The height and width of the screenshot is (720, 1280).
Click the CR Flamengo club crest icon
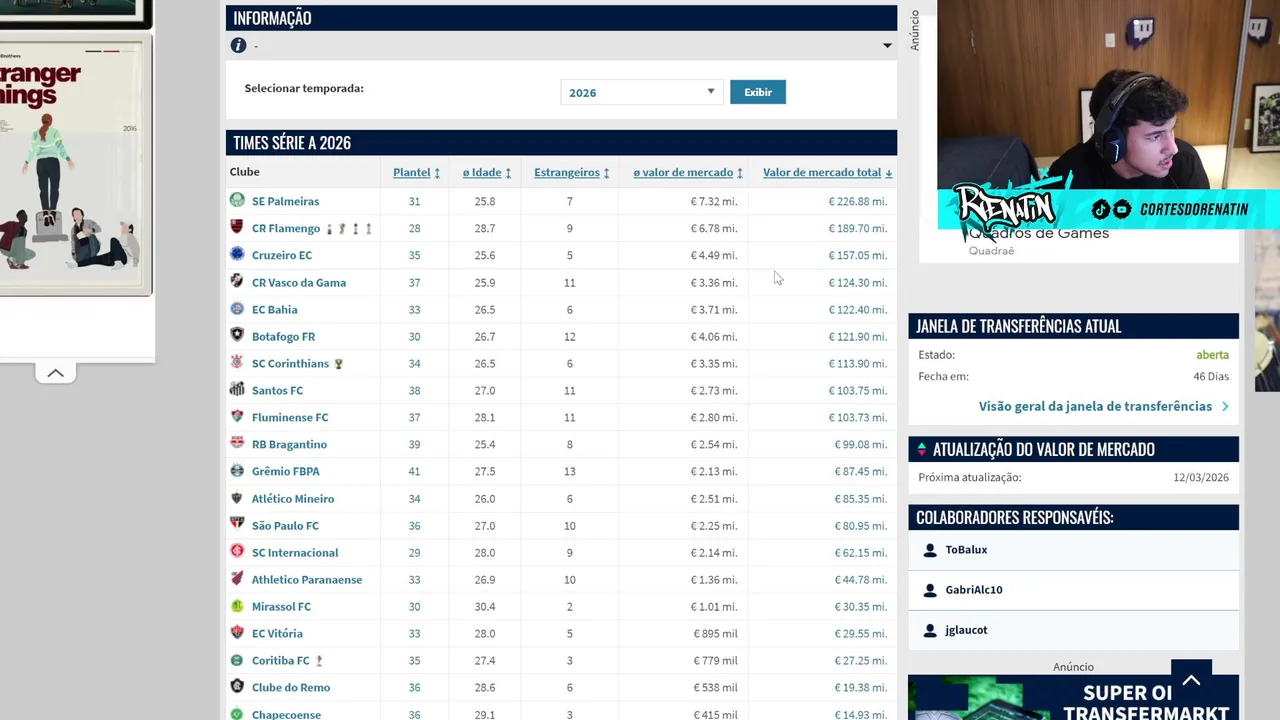237,227
